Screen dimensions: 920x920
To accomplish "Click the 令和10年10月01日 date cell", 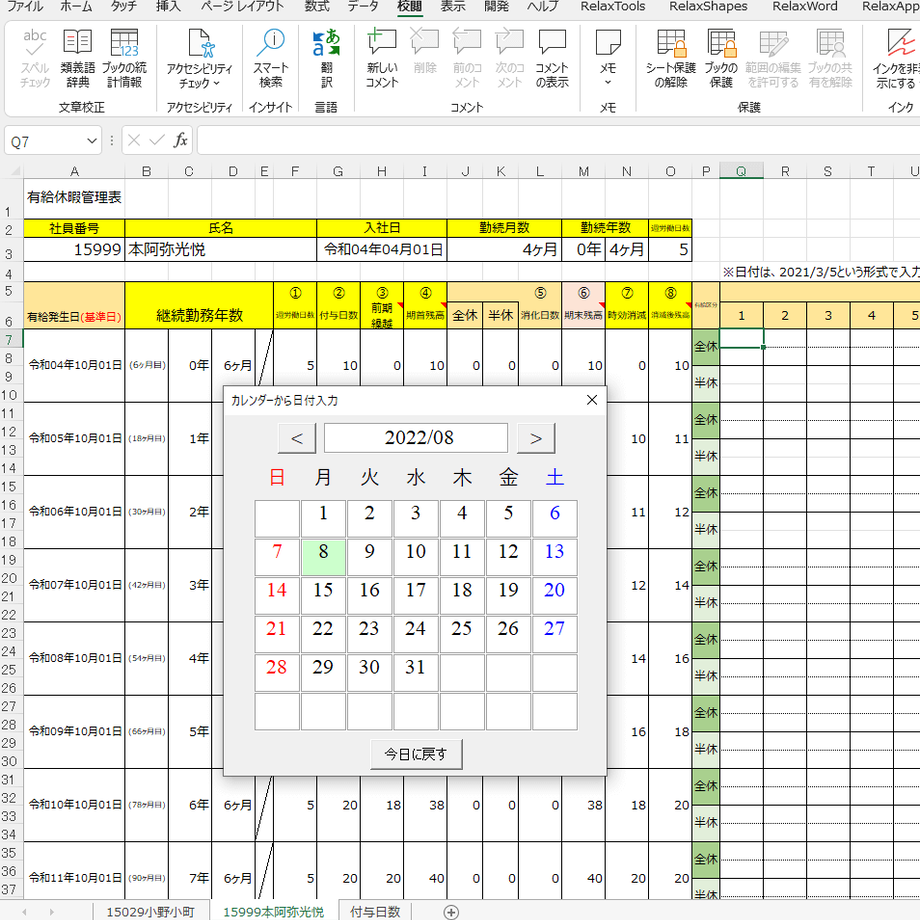I will (74, 804).
